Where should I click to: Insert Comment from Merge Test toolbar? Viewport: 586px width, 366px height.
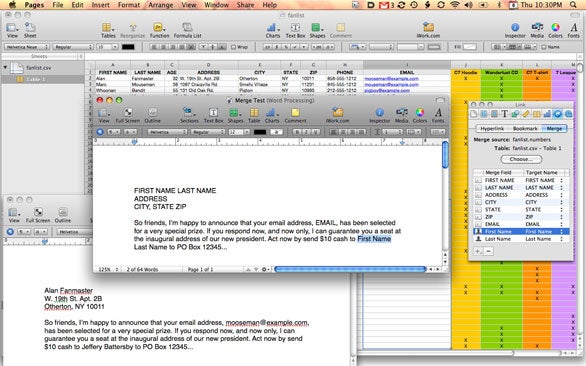pos(295,115)
